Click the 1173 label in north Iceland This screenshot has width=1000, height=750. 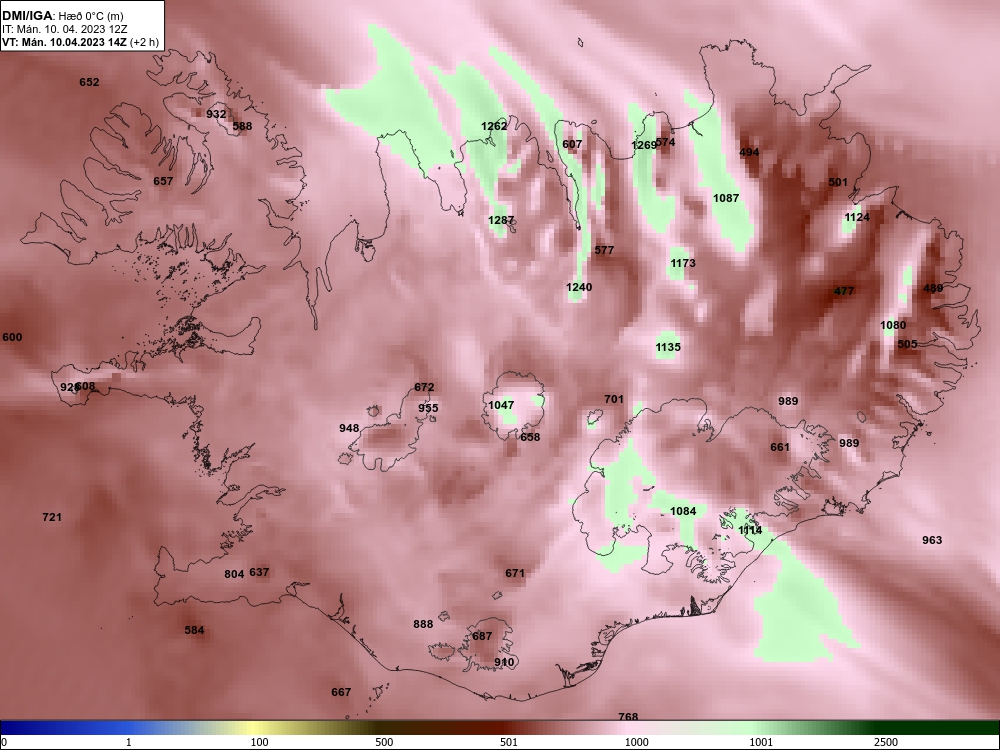[x=683, y=263]
